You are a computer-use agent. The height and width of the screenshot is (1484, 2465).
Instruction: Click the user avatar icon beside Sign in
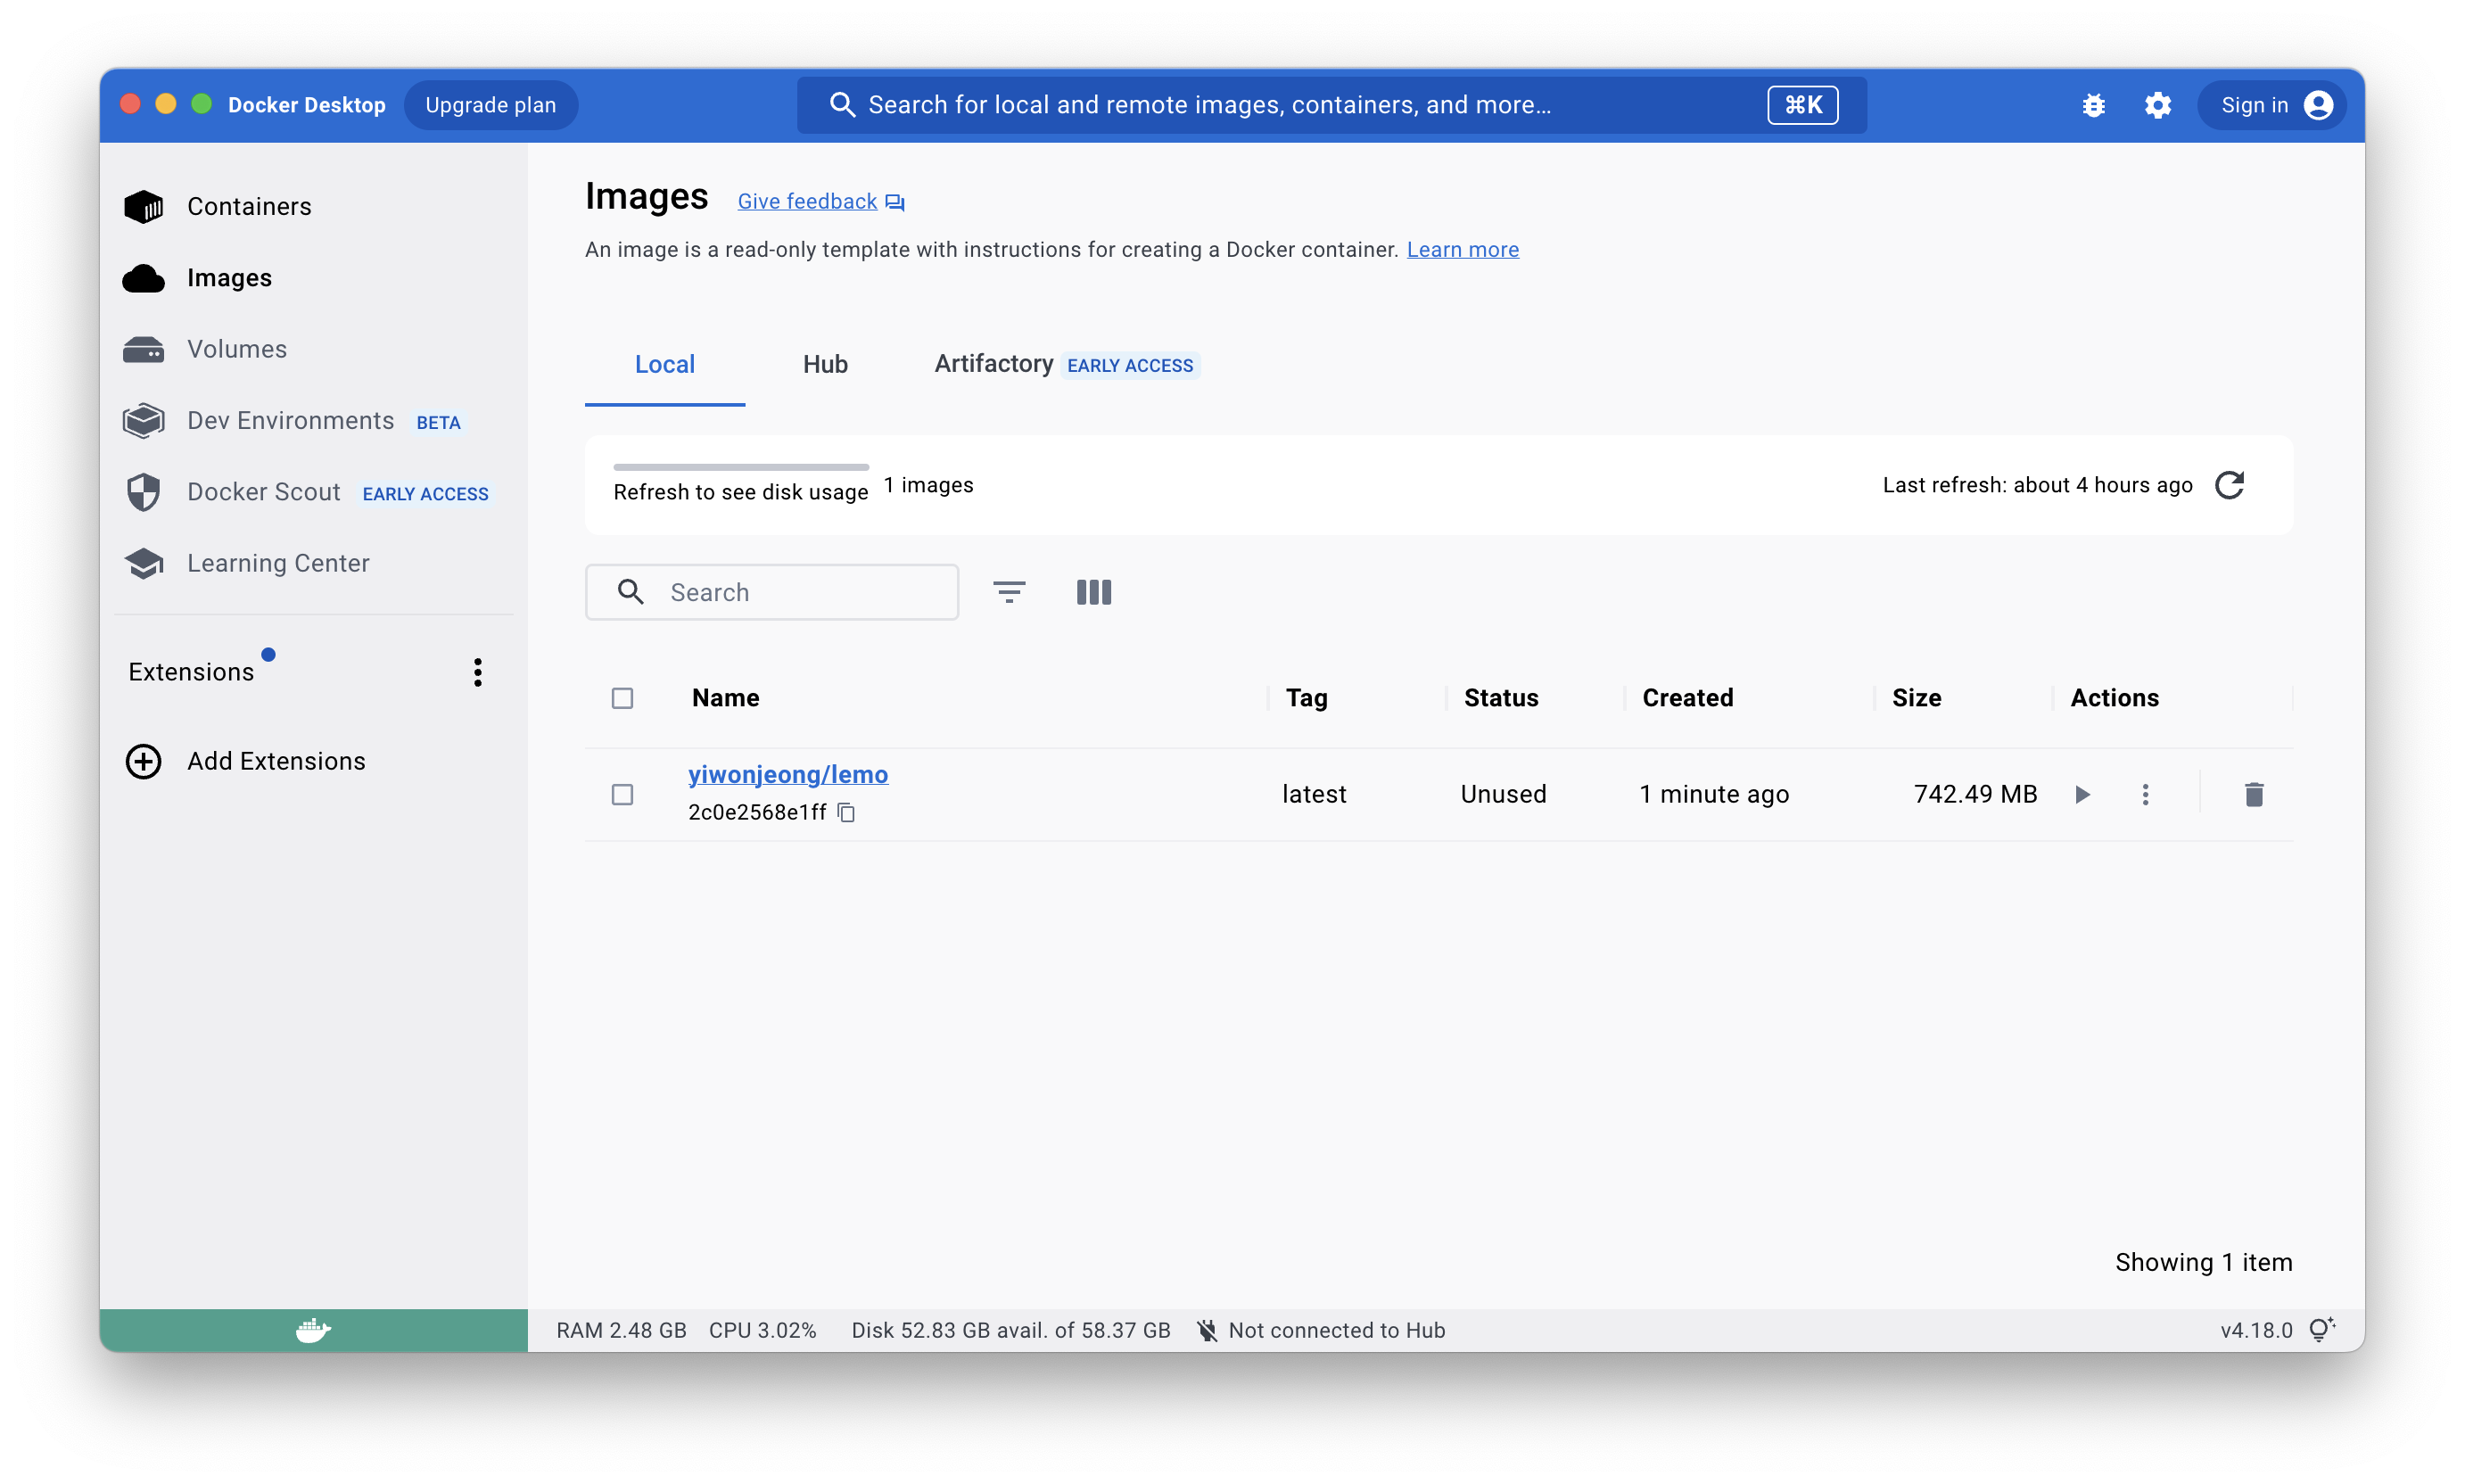tap(2317, 105)
